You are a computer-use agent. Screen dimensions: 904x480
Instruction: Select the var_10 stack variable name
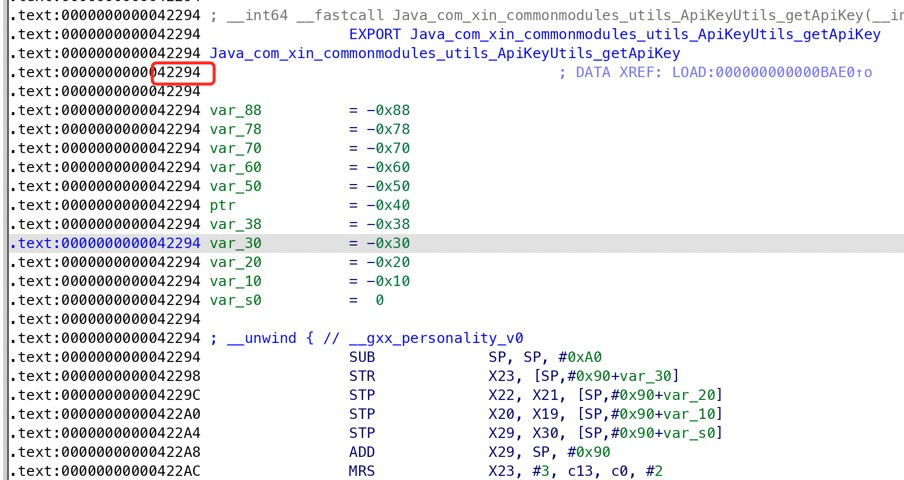(x=235, y=281)
